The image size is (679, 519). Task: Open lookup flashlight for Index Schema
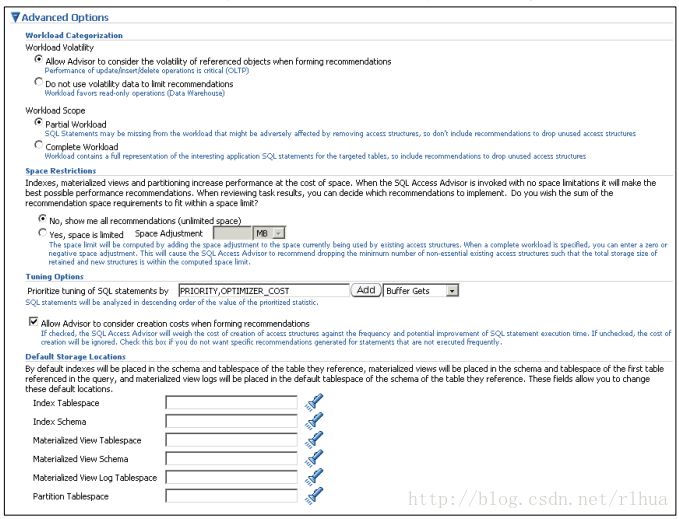pyautogui.click(x=314, y=421)
